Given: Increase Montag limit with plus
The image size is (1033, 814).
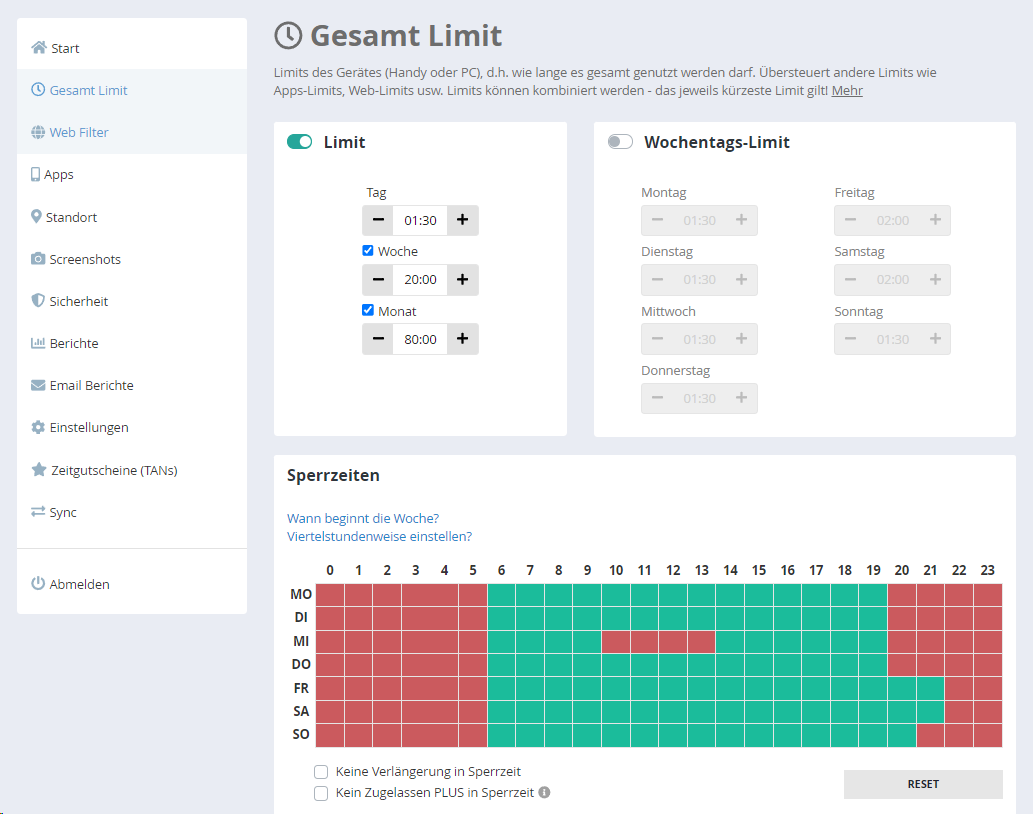Looking at the screenshot, I should pyautogui.click(x=741, y=220).
